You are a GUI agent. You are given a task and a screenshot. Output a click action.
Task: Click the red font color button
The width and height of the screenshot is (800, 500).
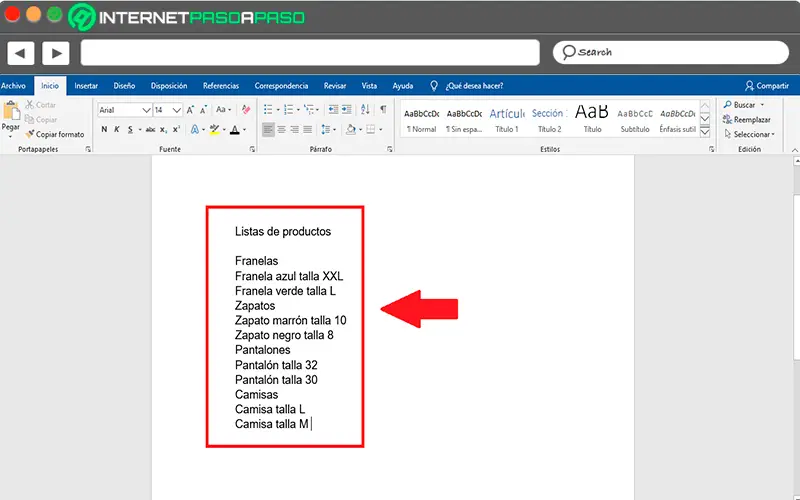235,130
